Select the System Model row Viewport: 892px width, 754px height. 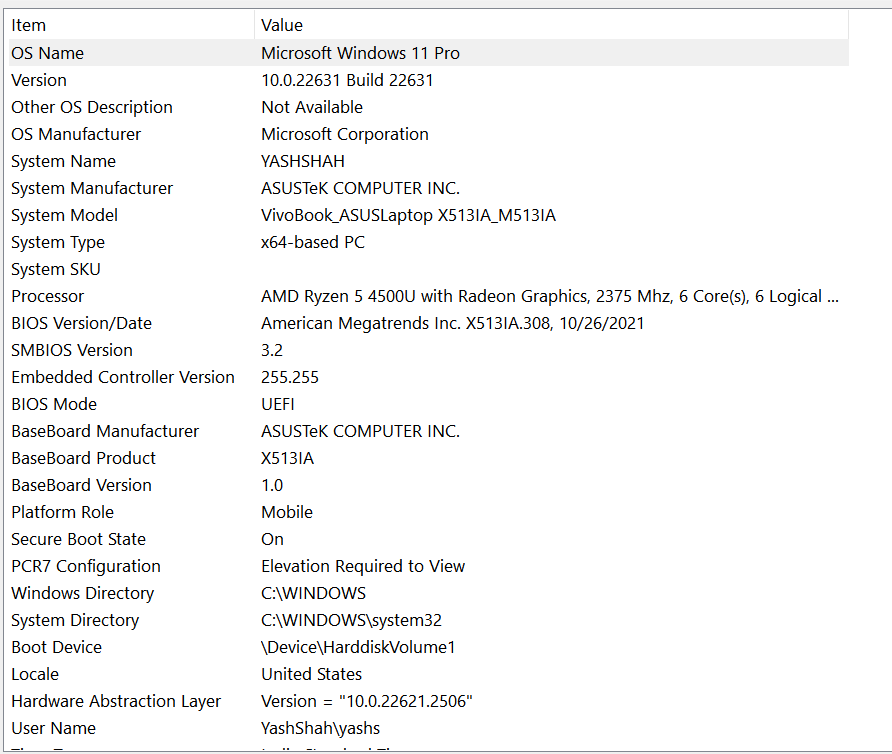[x=64, y=215]
